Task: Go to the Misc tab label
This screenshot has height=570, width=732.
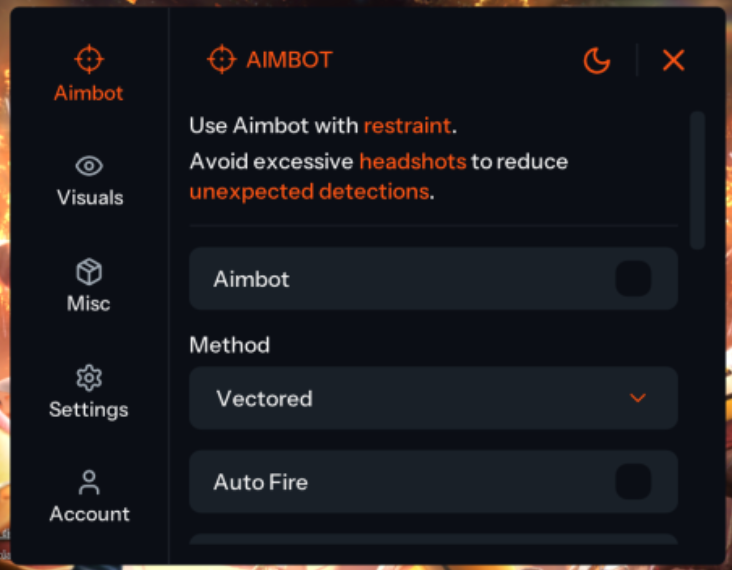Action: pos(88,303)
